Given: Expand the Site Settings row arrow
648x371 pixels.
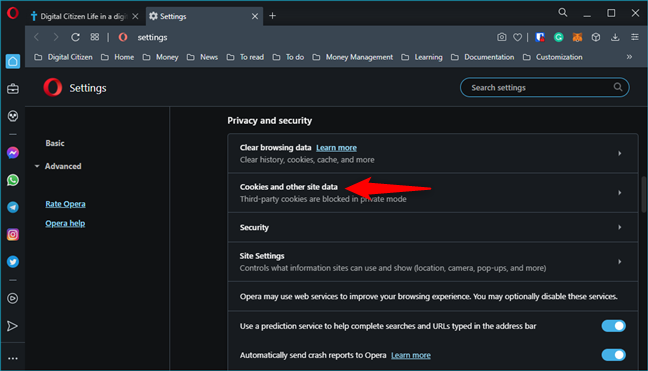Looking at the screenshot, I should [619, 262].
